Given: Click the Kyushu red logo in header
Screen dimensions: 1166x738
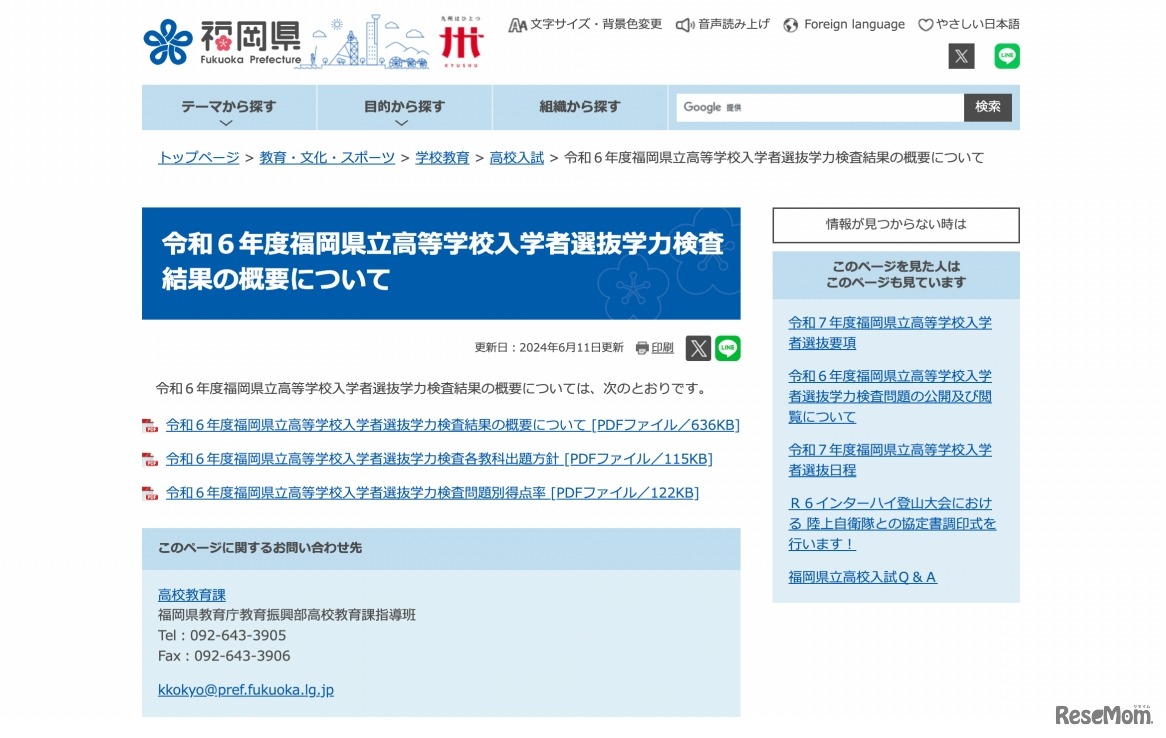Looking at the screenshot, I should click(461, 42).
